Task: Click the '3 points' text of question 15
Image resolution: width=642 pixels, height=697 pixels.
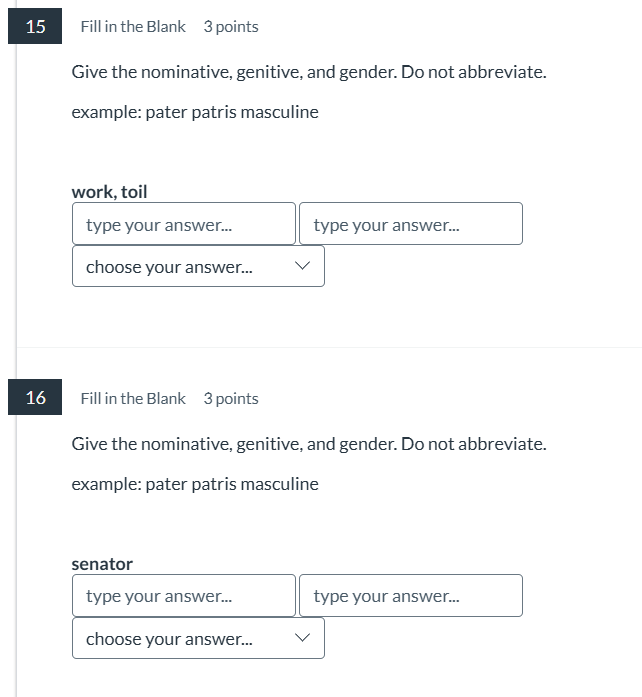Action: (x=231, y=27)
